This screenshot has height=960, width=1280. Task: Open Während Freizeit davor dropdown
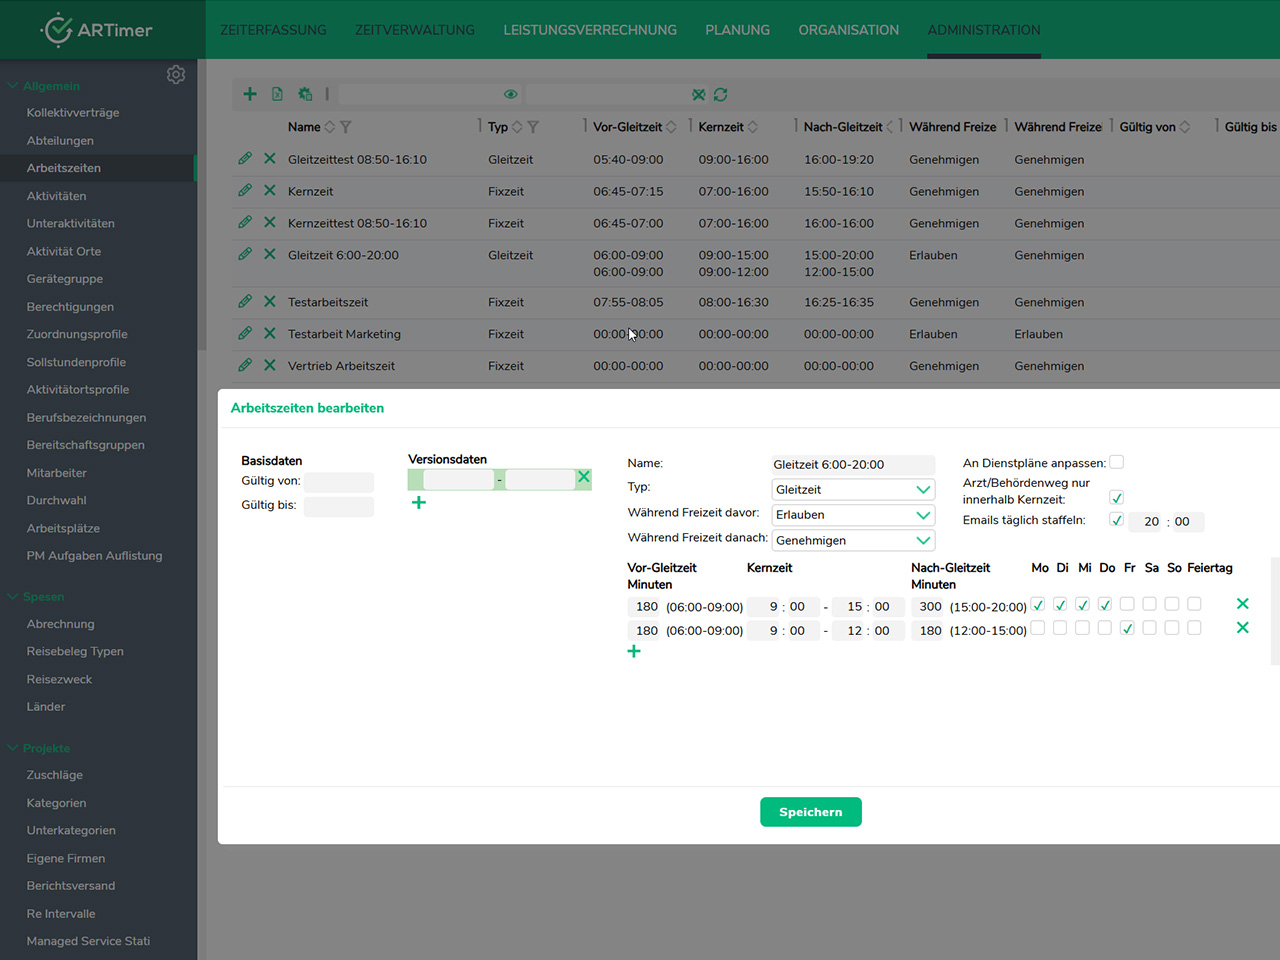853,515
